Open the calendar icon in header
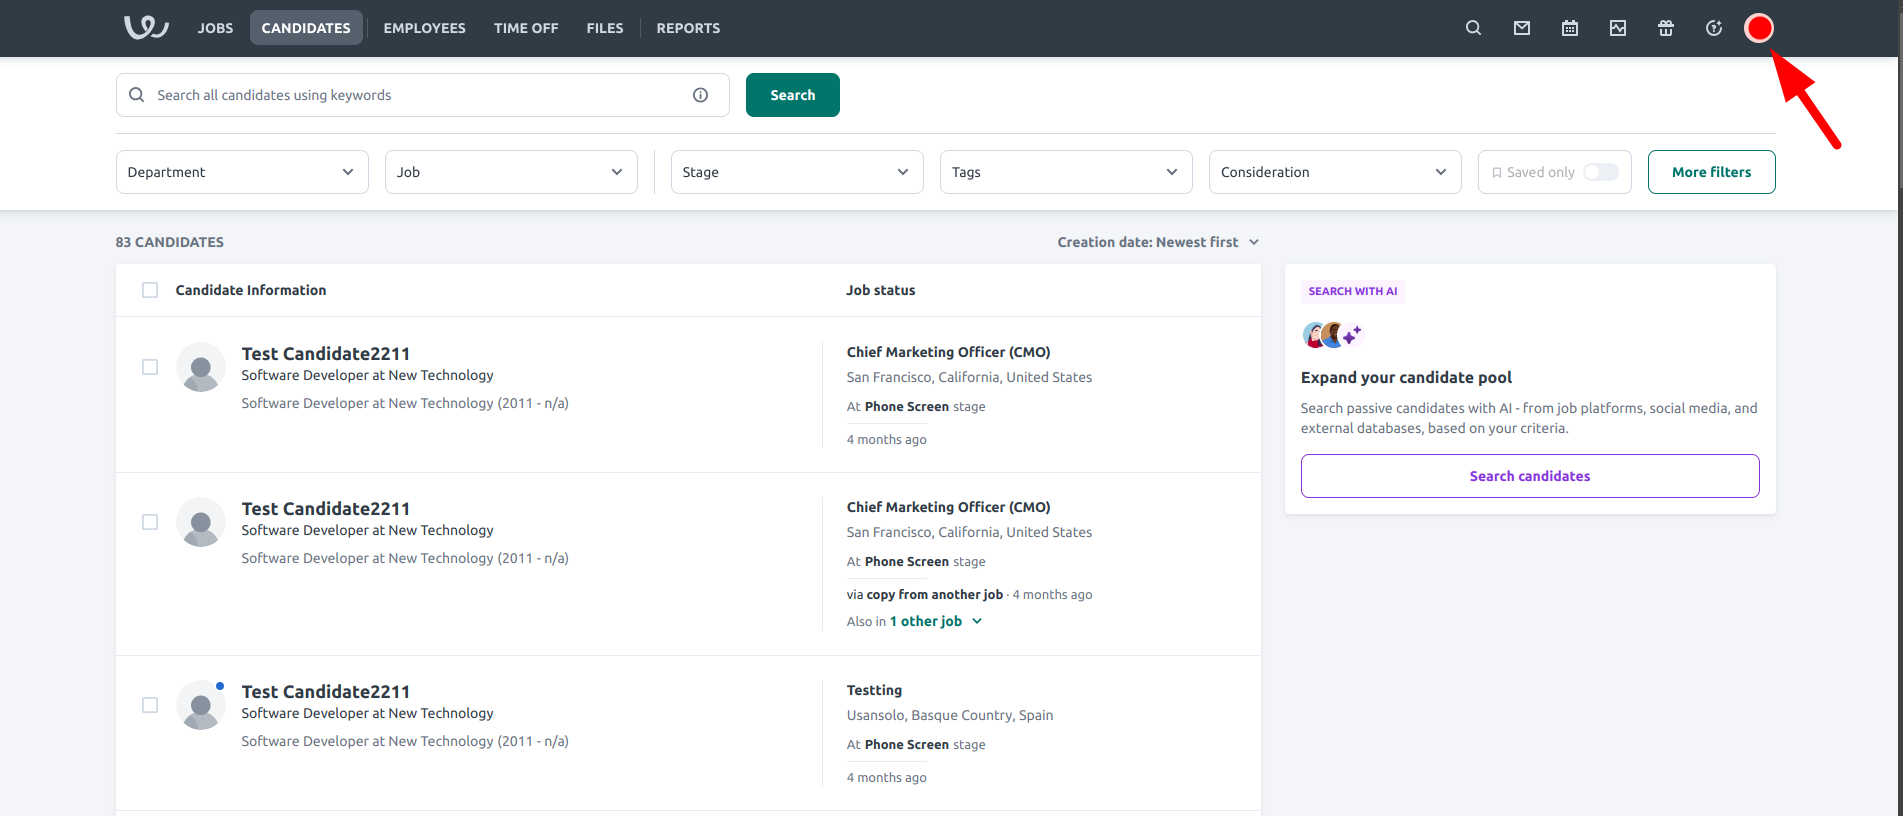Screen dimensions: 1903x816 click(1570, 28)
